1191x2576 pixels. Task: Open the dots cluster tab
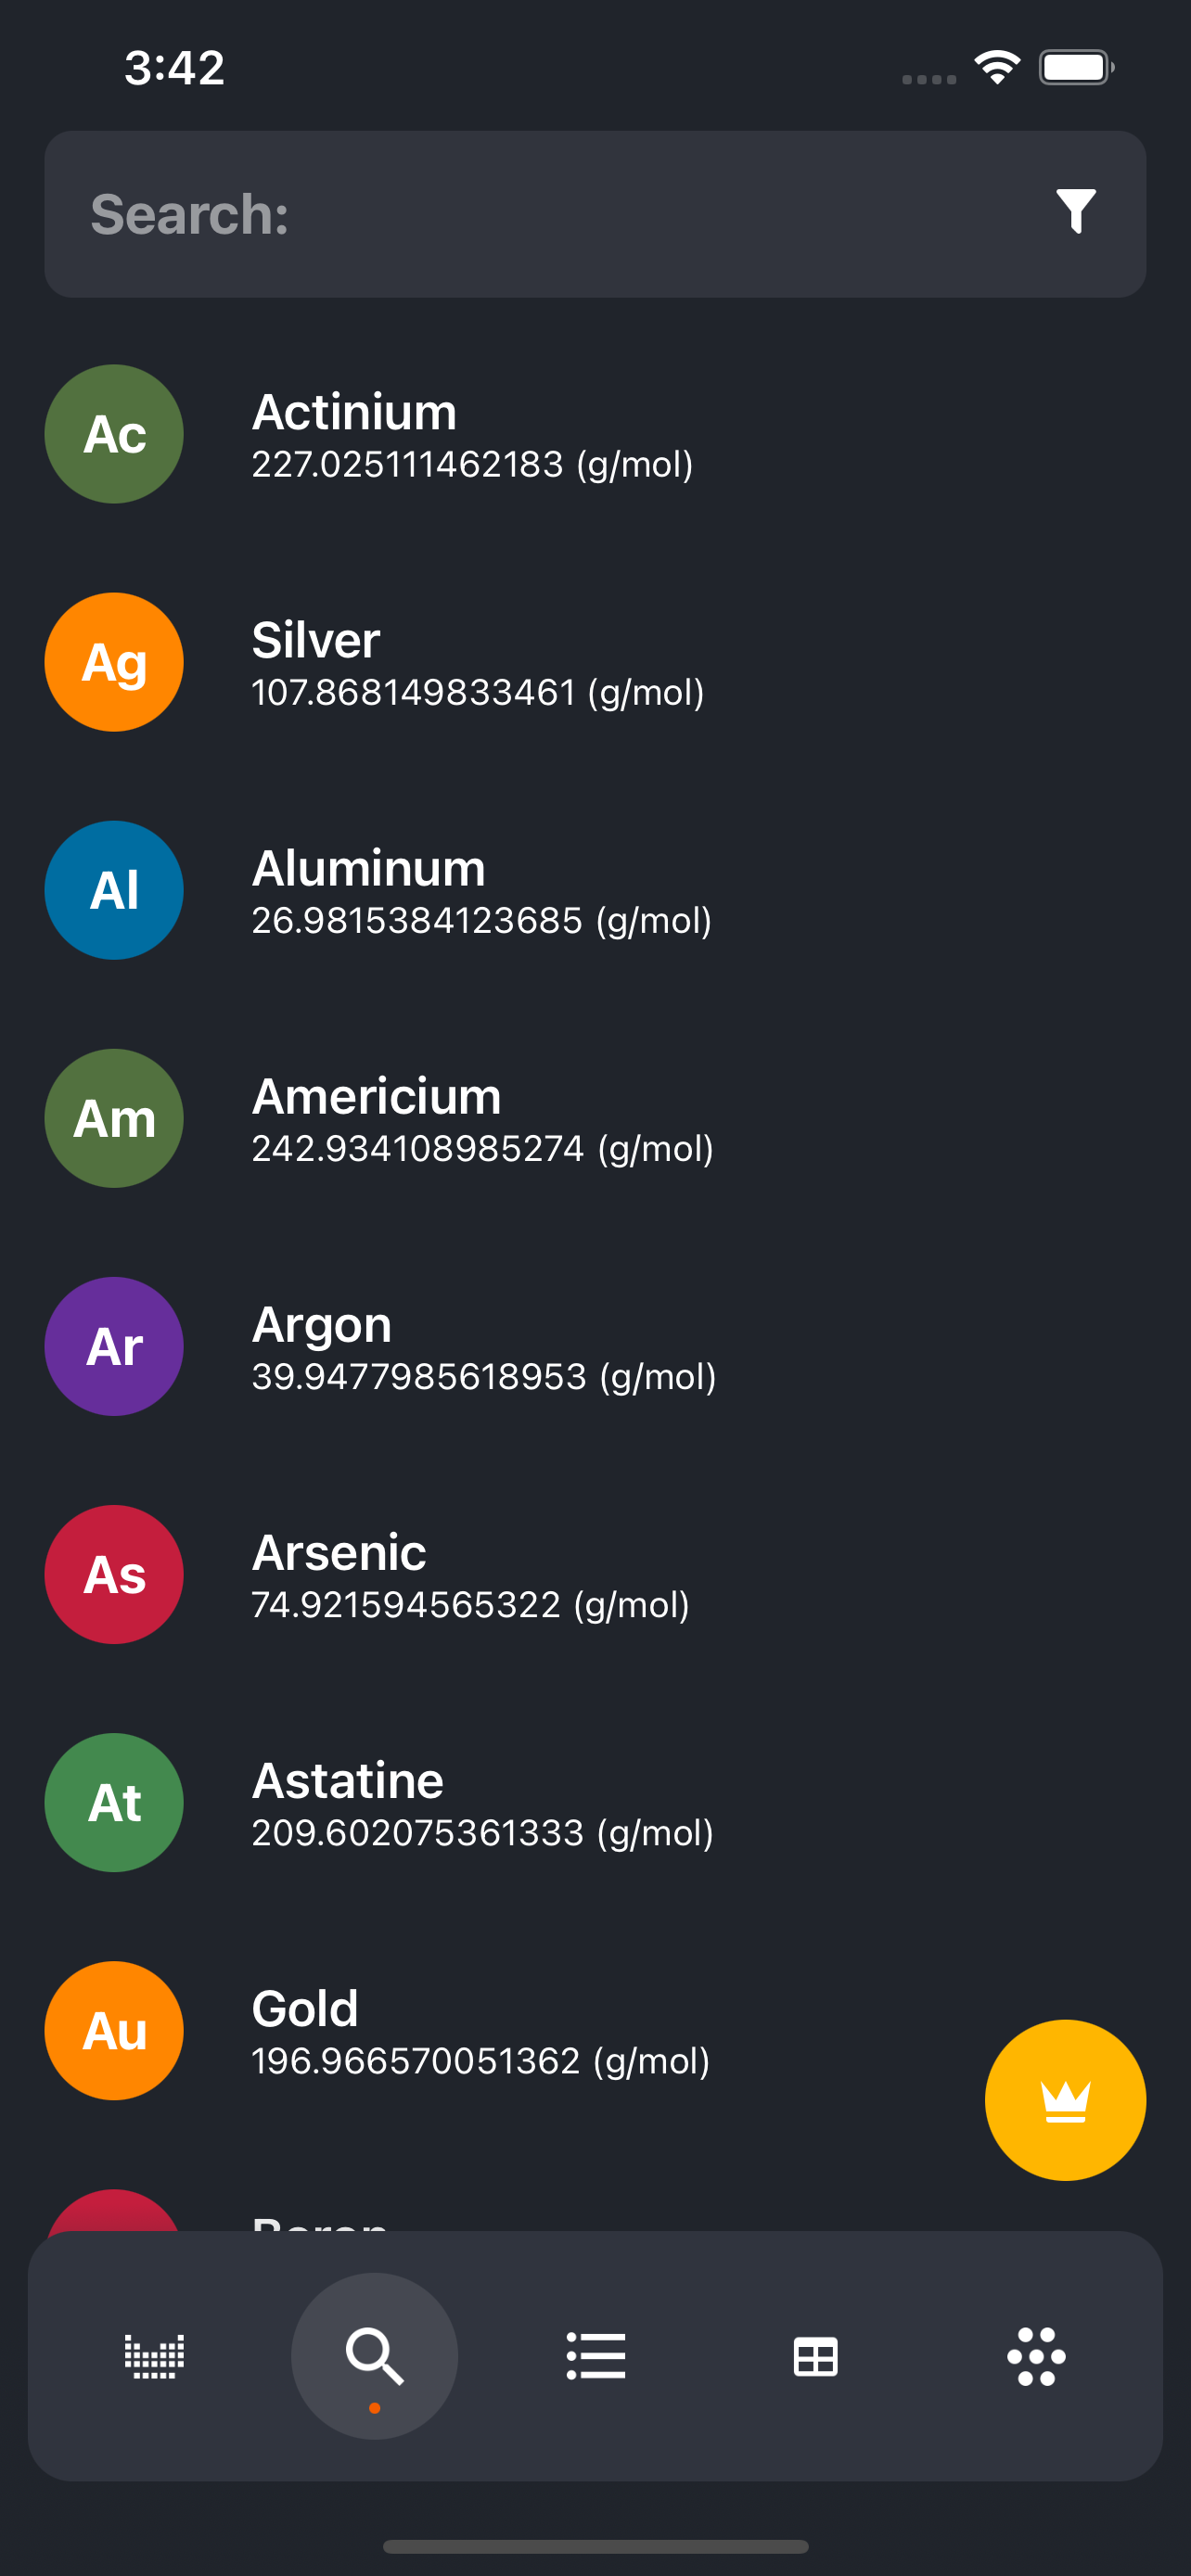[1036, 2356]
